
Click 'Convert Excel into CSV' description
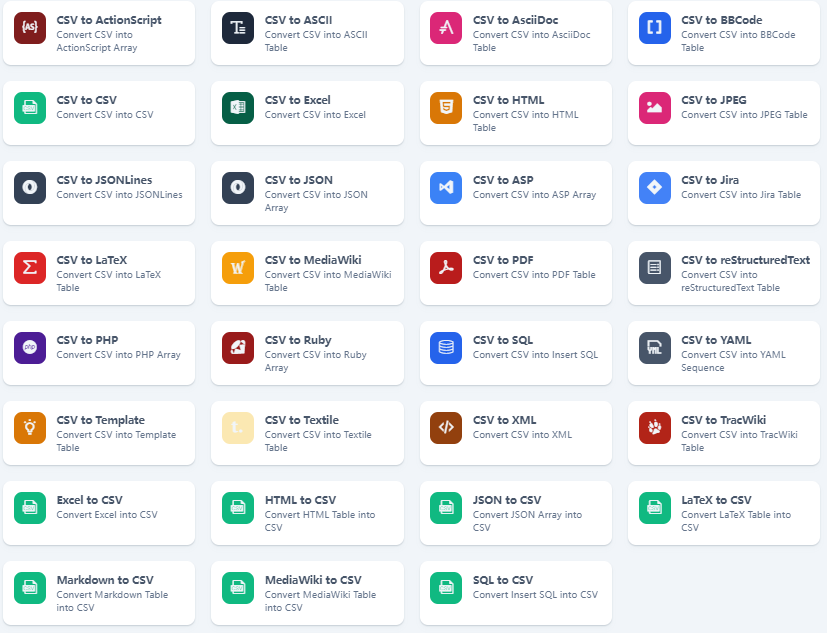point(107,514)
